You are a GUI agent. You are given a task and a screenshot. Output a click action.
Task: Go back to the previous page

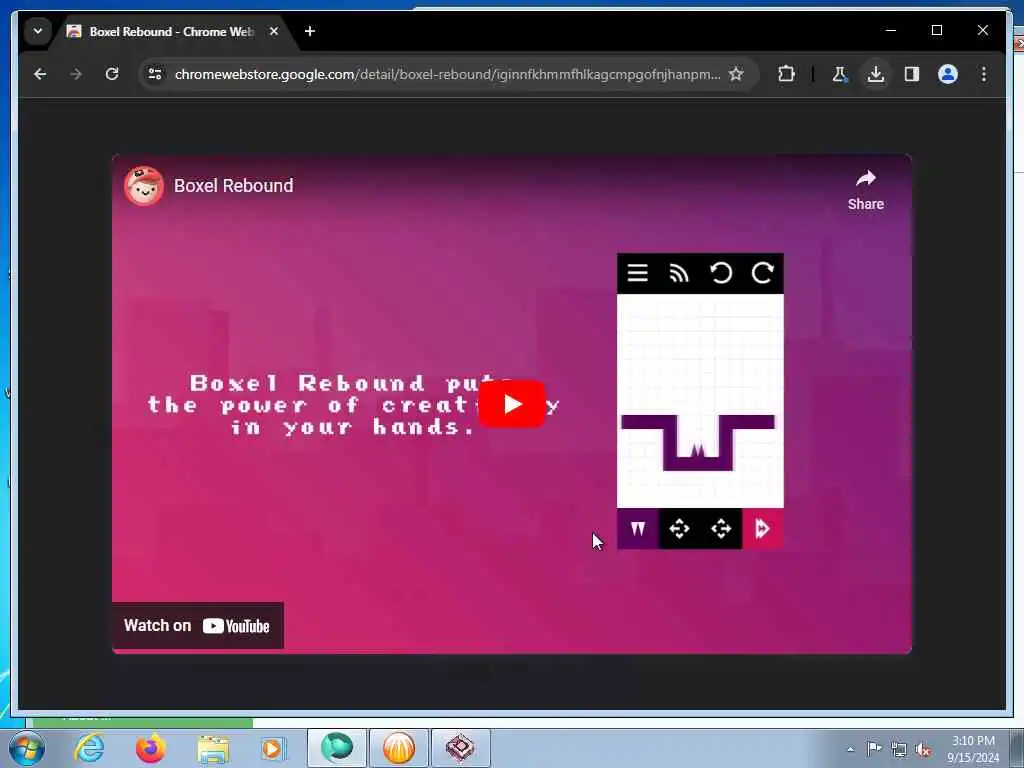(x=40, y=74)
